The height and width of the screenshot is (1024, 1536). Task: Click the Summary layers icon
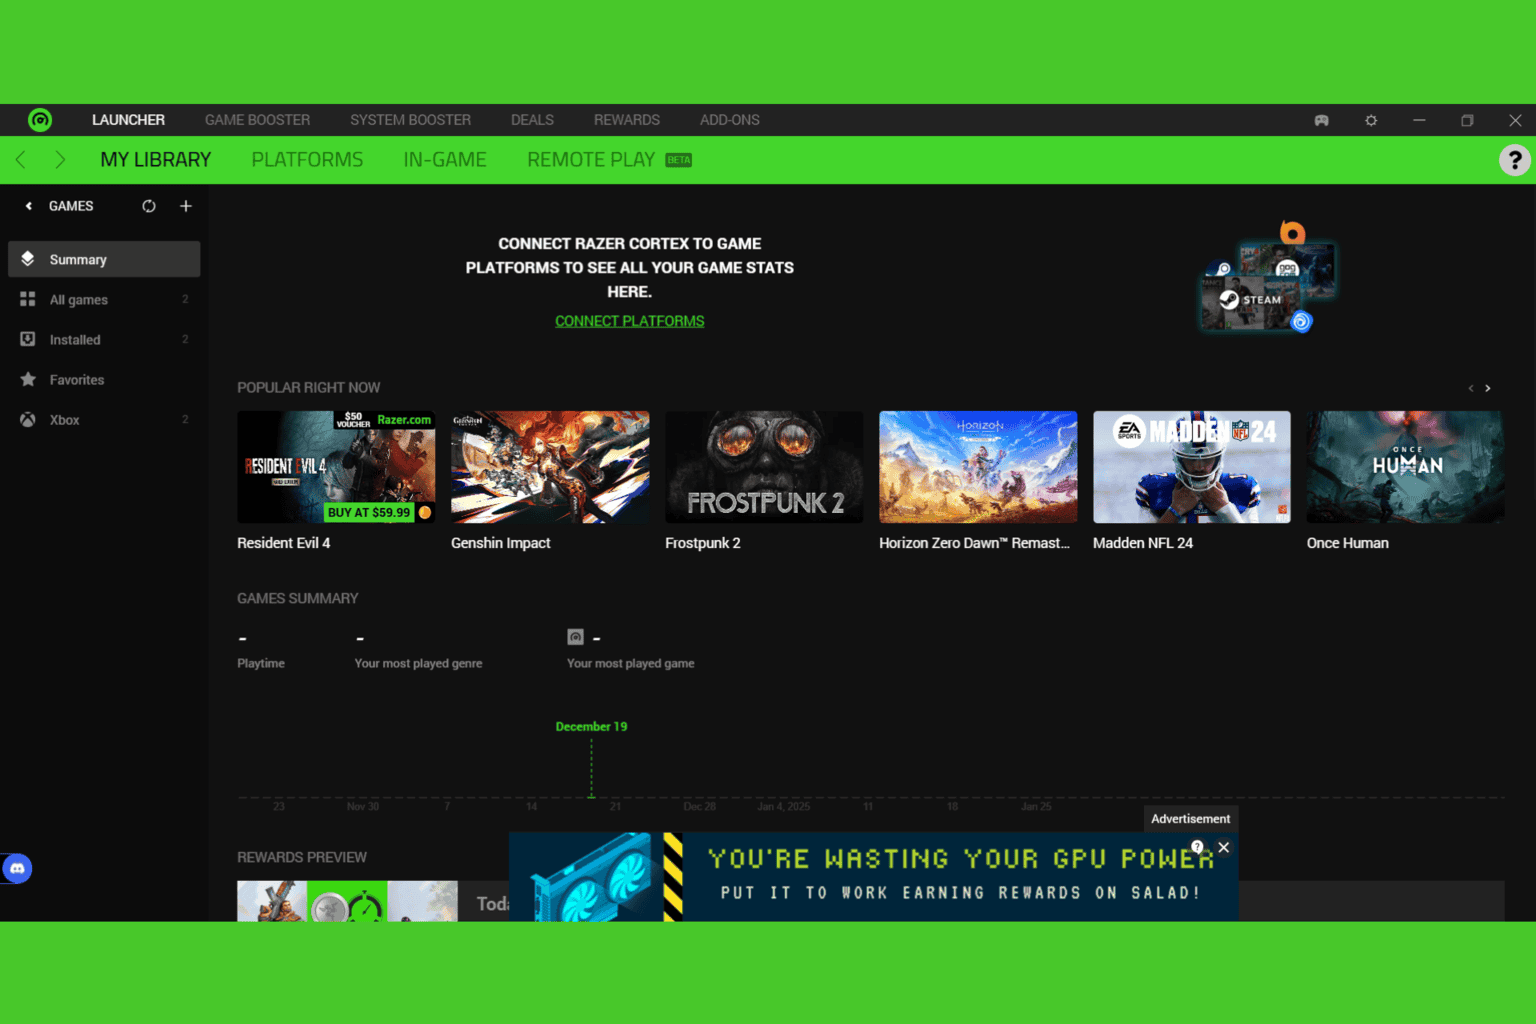tap(28, 259)
